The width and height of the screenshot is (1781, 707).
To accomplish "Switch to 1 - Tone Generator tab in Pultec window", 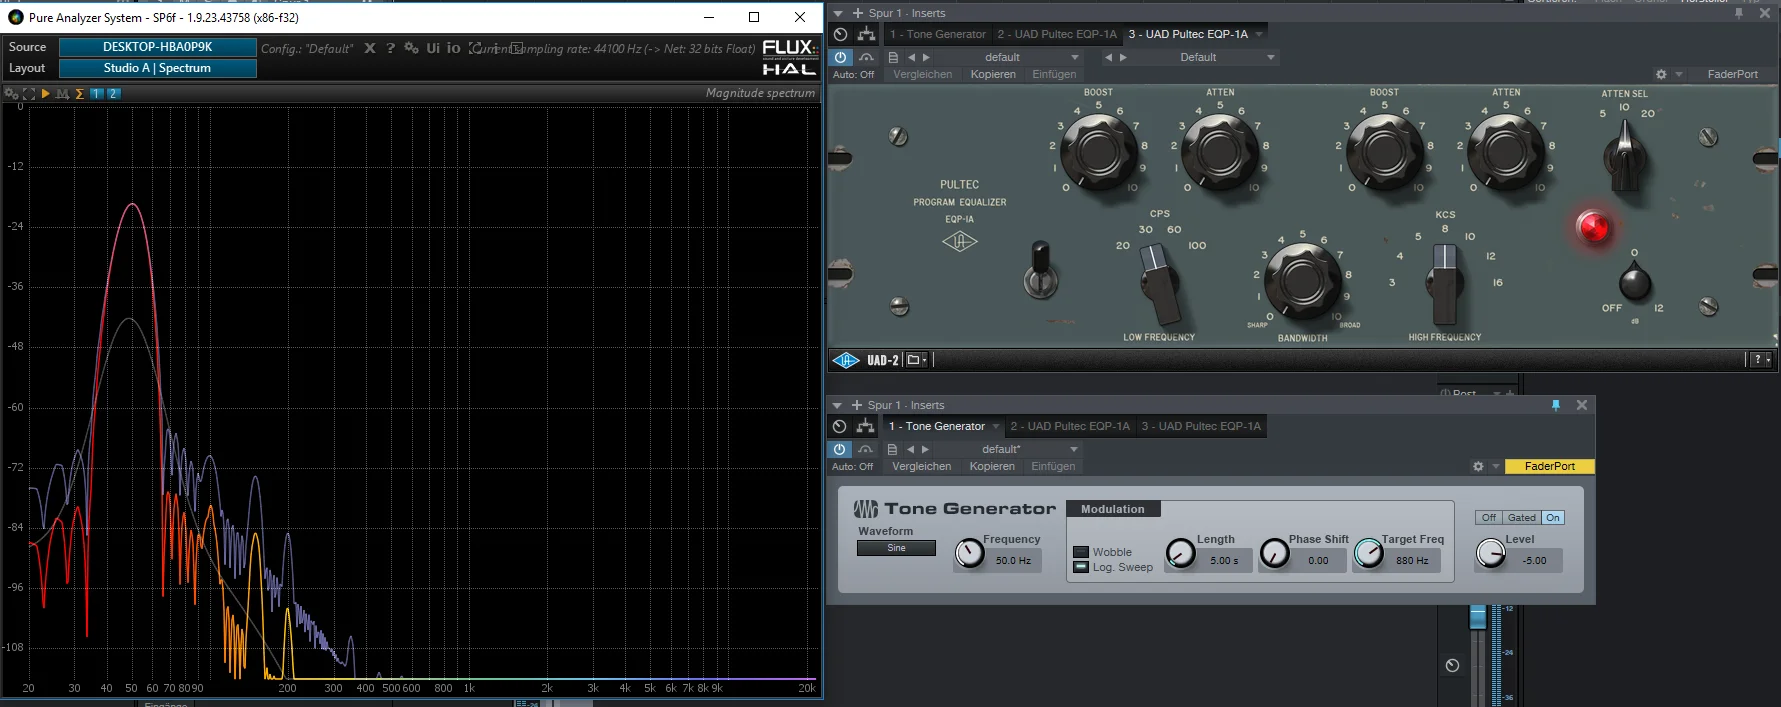I will 937,34.
